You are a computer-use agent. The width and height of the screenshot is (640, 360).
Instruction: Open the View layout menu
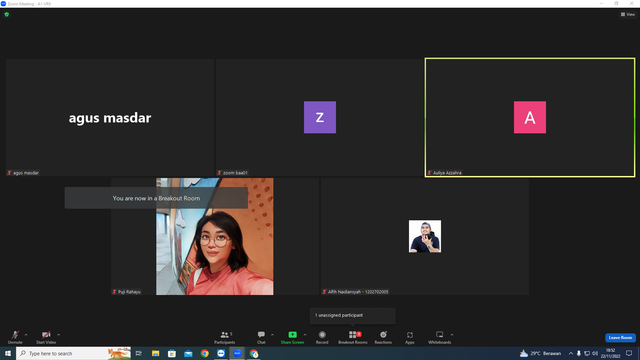tap(628, 14)
